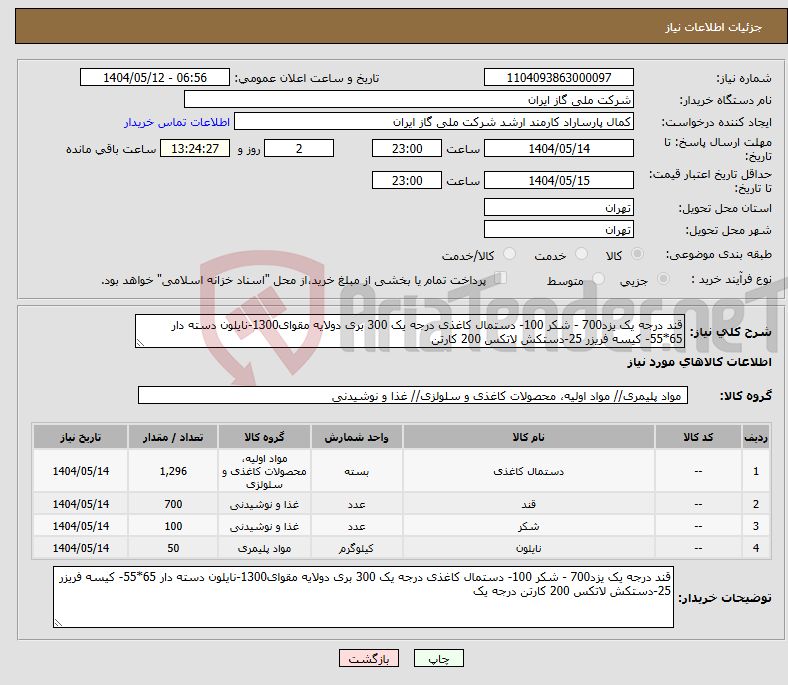Image resolution: width=788 pixels, height=685 pixels.
Task: Click the quantity cell 50
Action: pyautogui.click(x=173, y=548)
